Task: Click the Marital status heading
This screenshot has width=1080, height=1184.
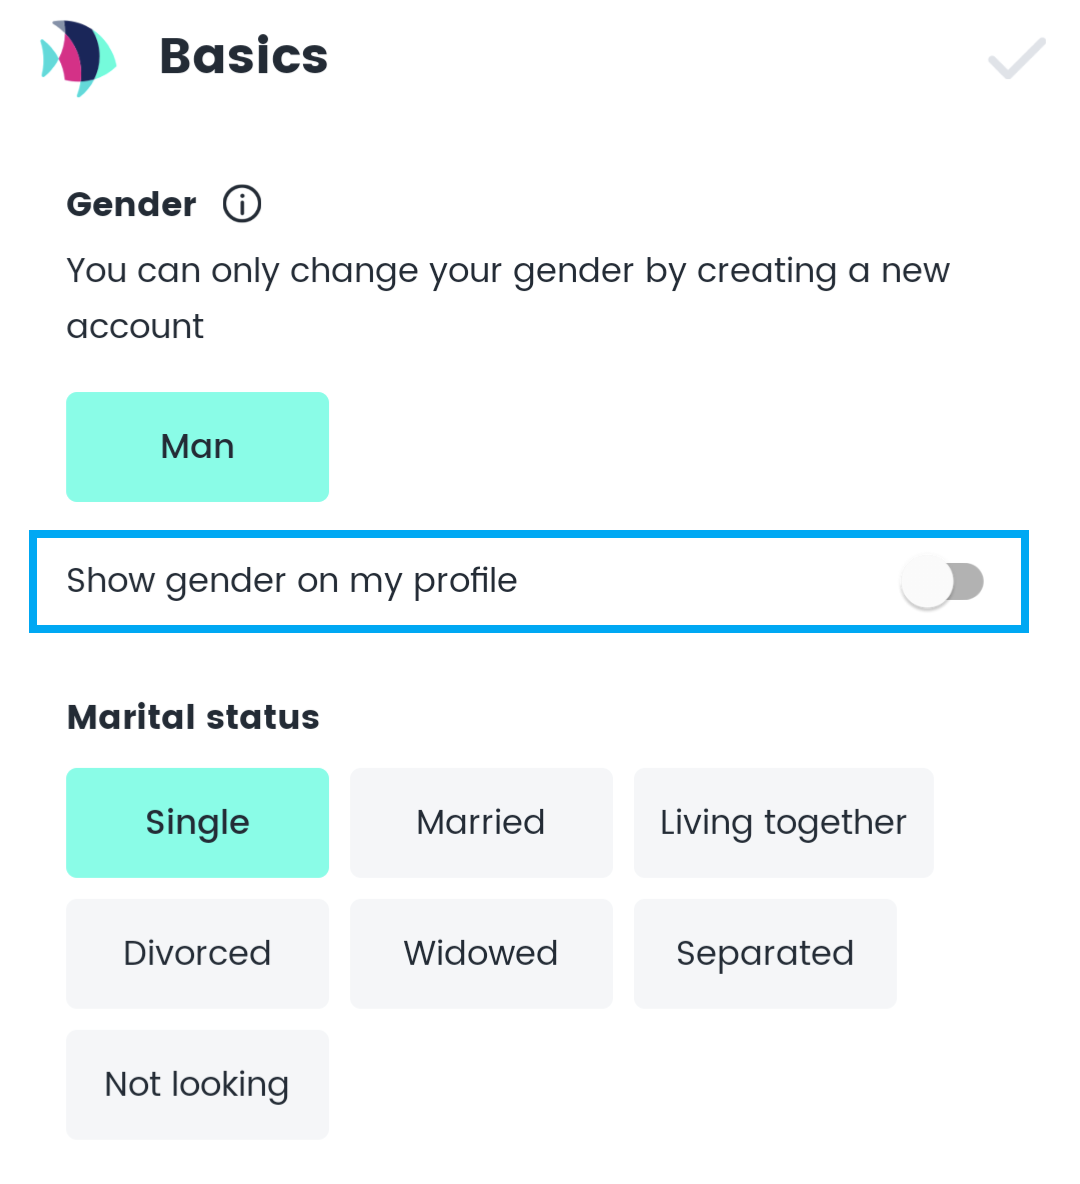Action: coord(193,717)
